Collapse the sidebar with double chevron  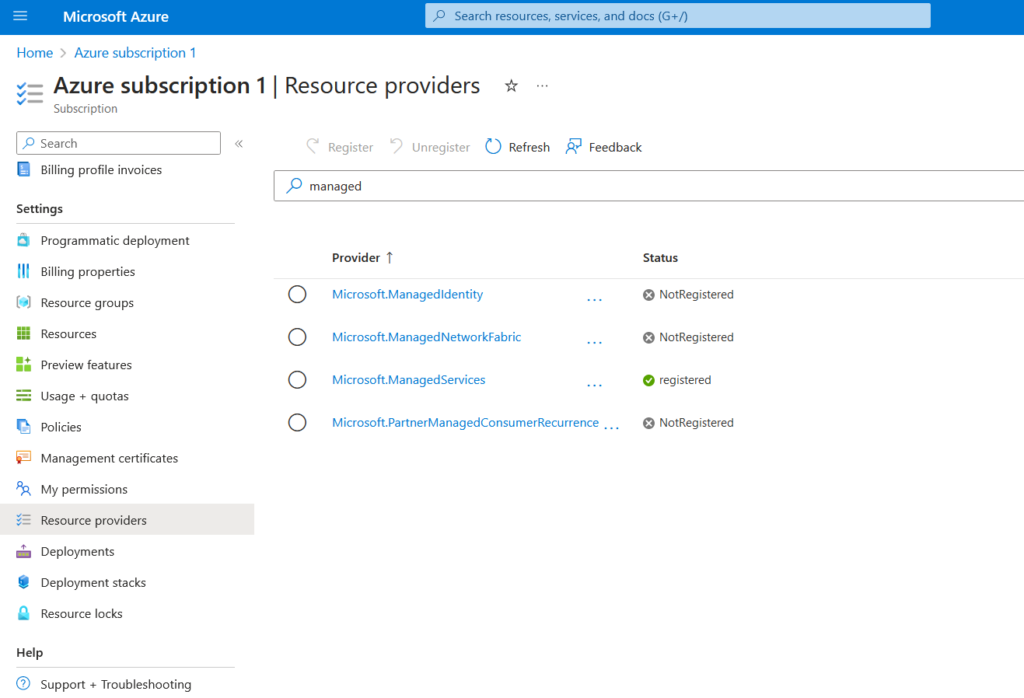pyautogui.click(x=239, y=144)
